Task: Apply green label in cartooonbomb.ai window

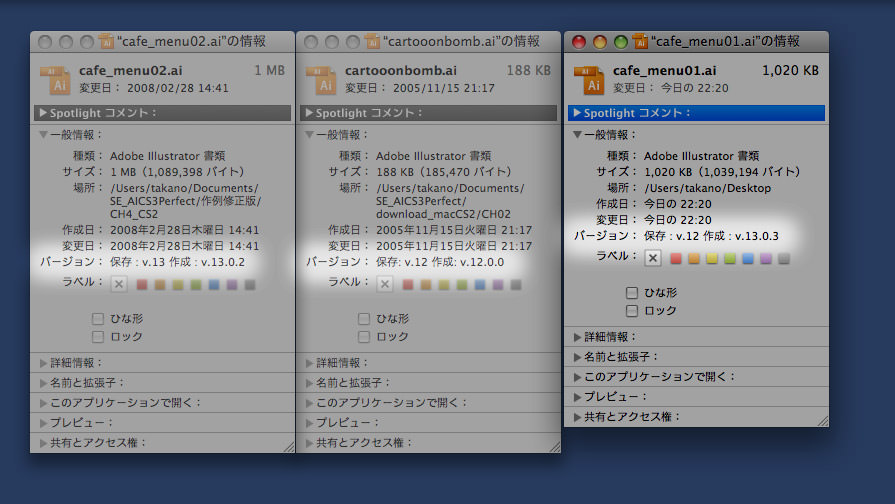Action: 462,284
